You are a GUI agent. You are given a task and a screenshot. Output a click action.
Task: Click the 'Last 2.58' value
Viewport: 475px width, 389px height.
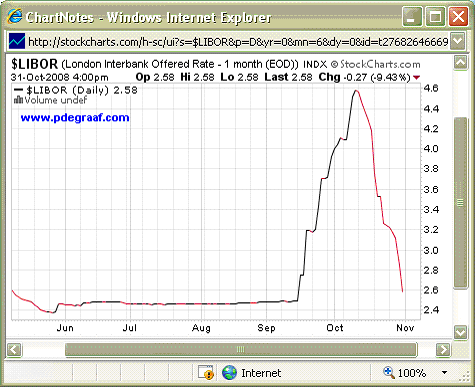tap(288, 77)
